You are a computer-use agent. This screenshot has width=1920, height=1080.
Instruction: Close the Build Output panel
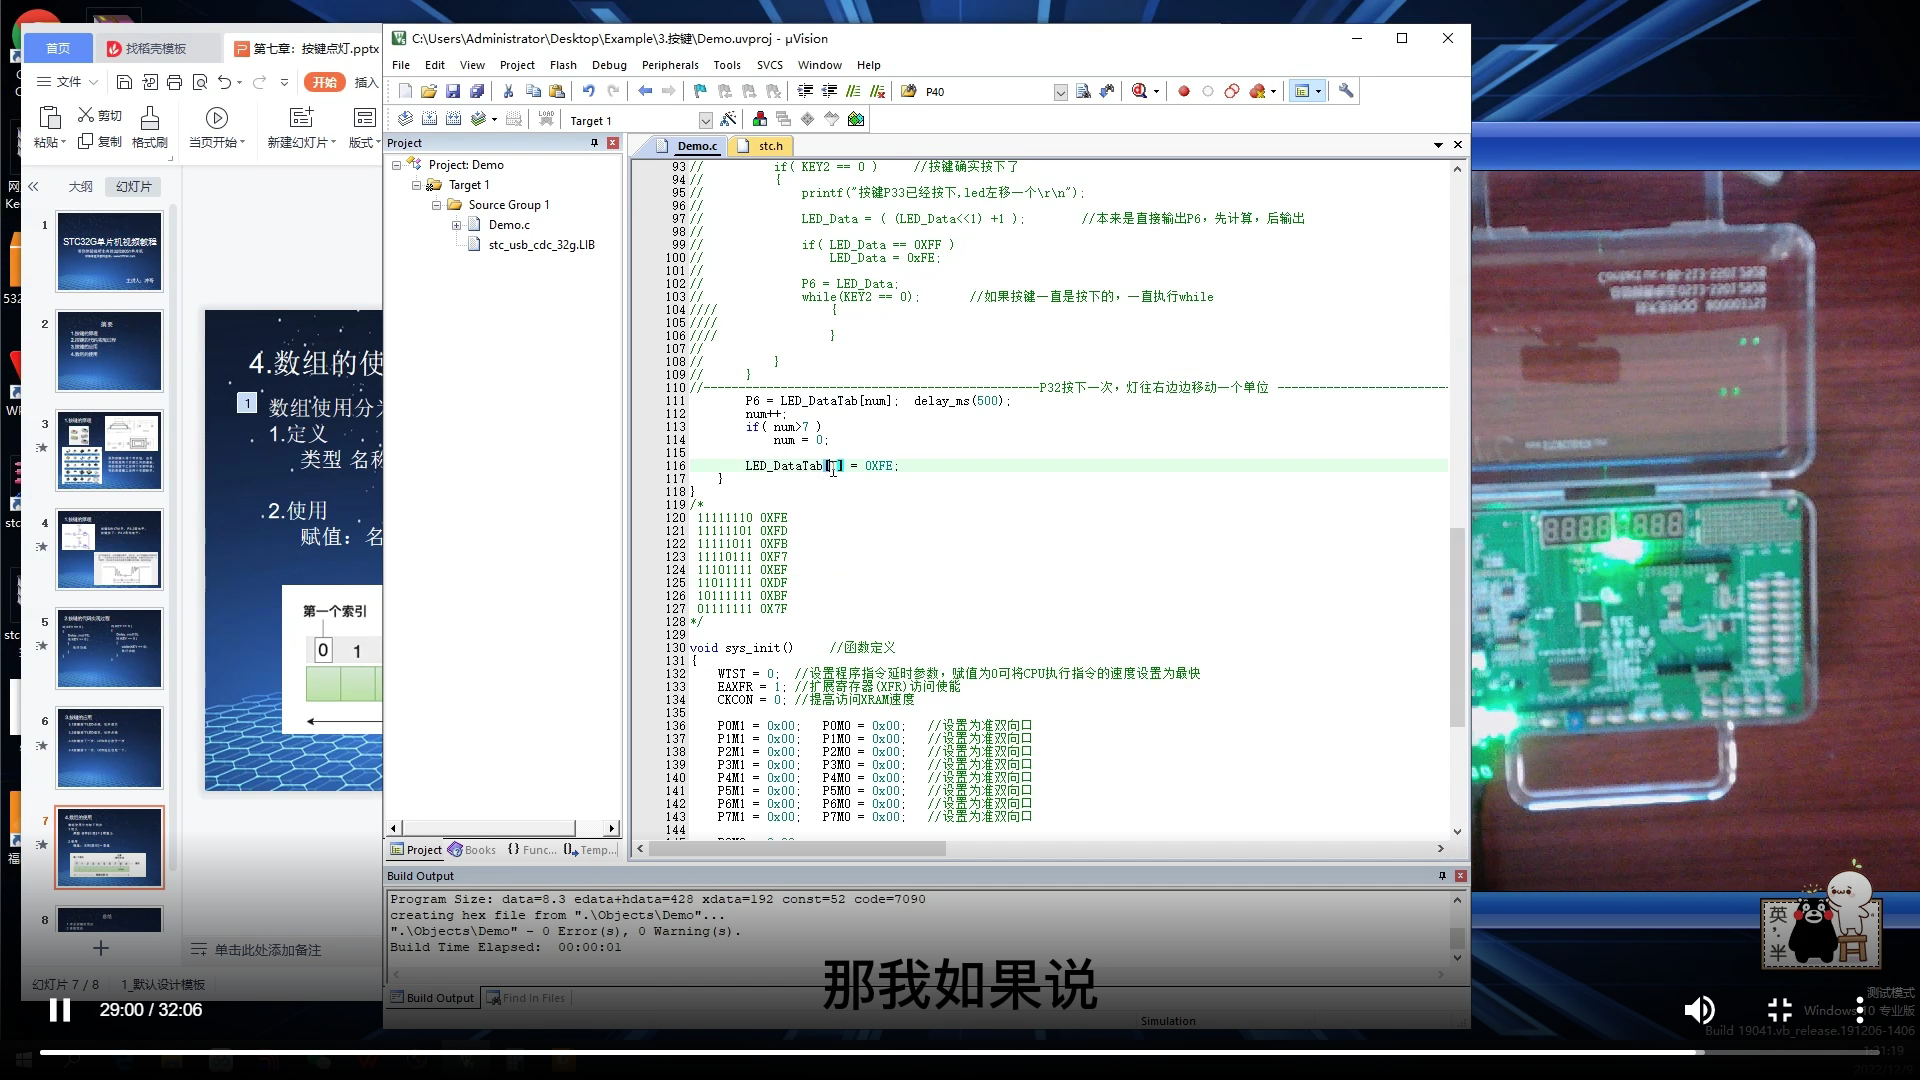point(1460,876)
